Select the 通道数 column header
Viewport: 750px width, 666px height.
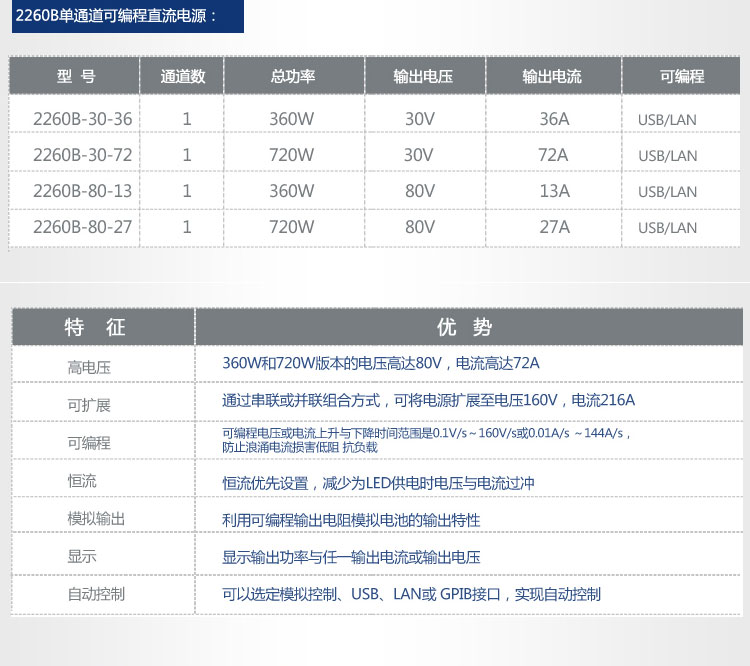click(183, 76)
